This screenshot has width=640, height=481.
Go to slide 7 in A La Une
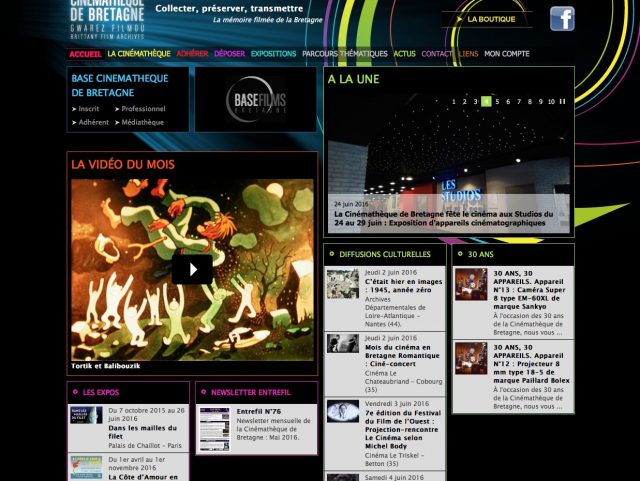coord(519,101)
